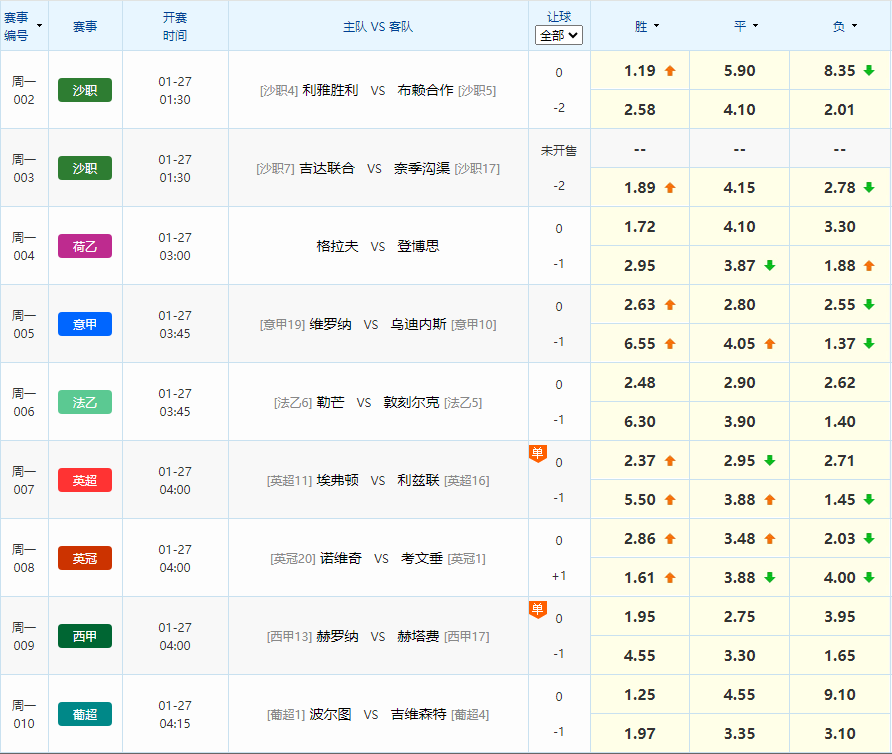The image size is (892, 754).
Task: Open the 平 column sort arrow
Action: [x=755, y=26]
